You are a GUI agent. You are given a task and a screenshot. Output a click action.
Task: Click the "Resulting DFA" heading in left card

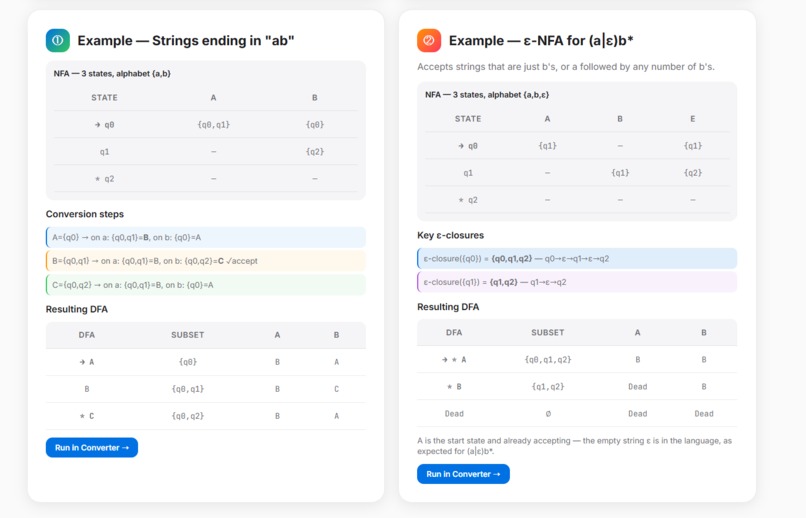[77, 309]
